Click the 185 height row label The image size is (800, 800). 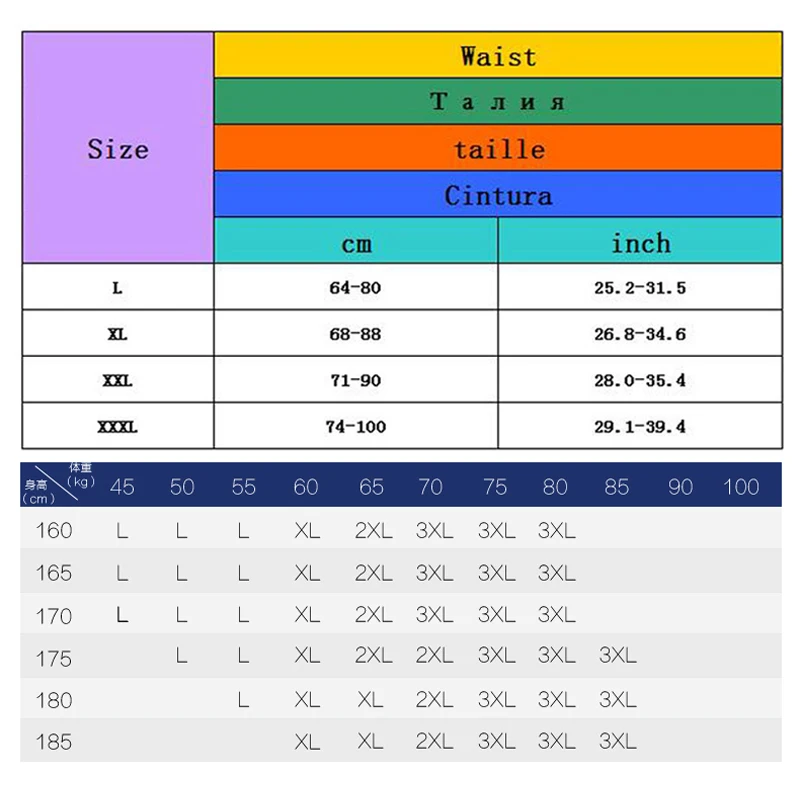54,742
